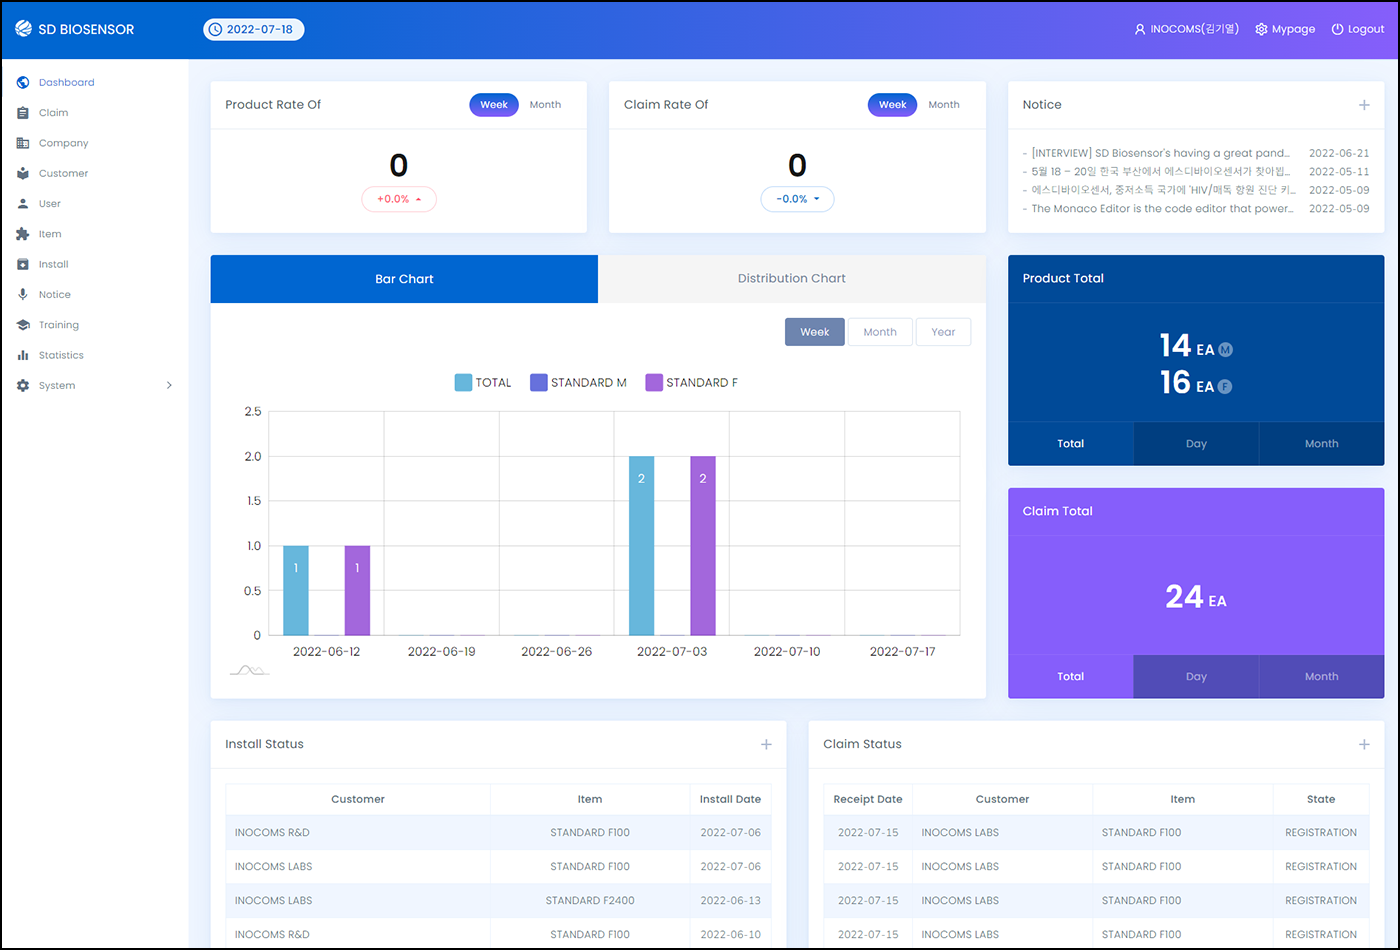
Task: Click plus icon in Notice panel
Action: pyautogui.click(x=1364, y=105)
